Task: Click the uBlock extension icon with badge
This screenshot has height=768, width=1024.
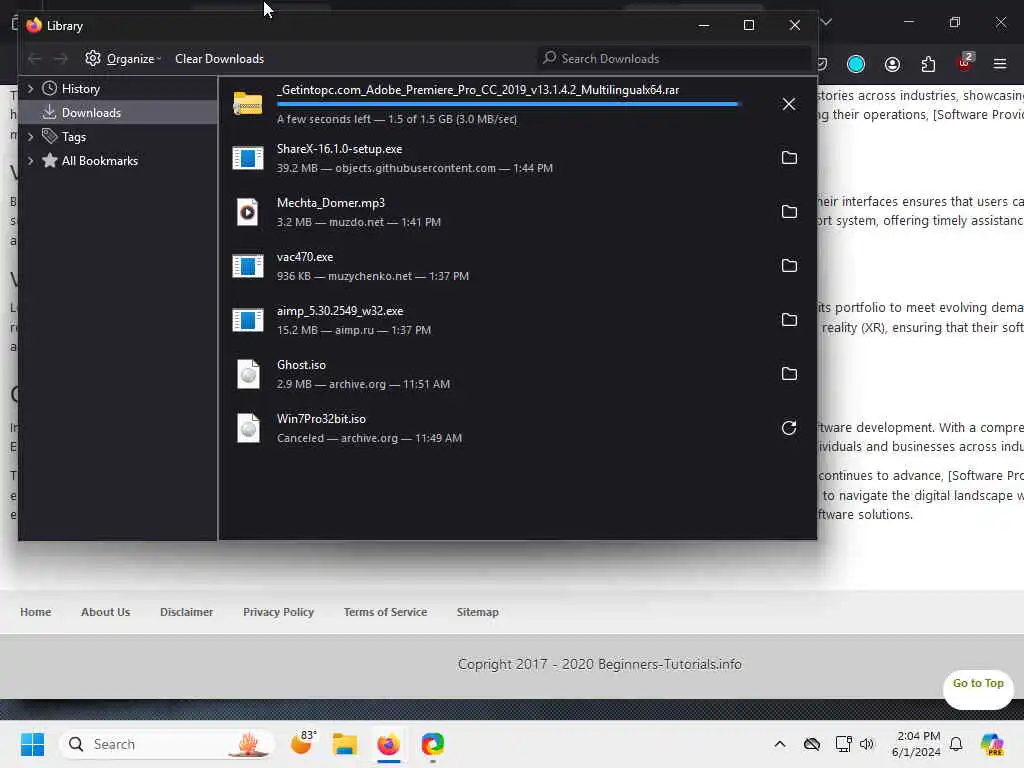Action: click(x=965, y=63)
